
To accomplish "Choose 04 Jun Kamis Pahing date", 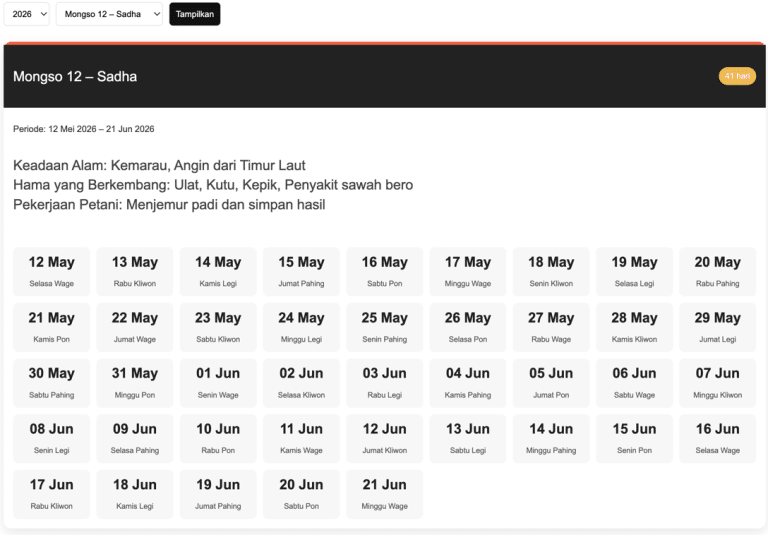I will [468, 383].
